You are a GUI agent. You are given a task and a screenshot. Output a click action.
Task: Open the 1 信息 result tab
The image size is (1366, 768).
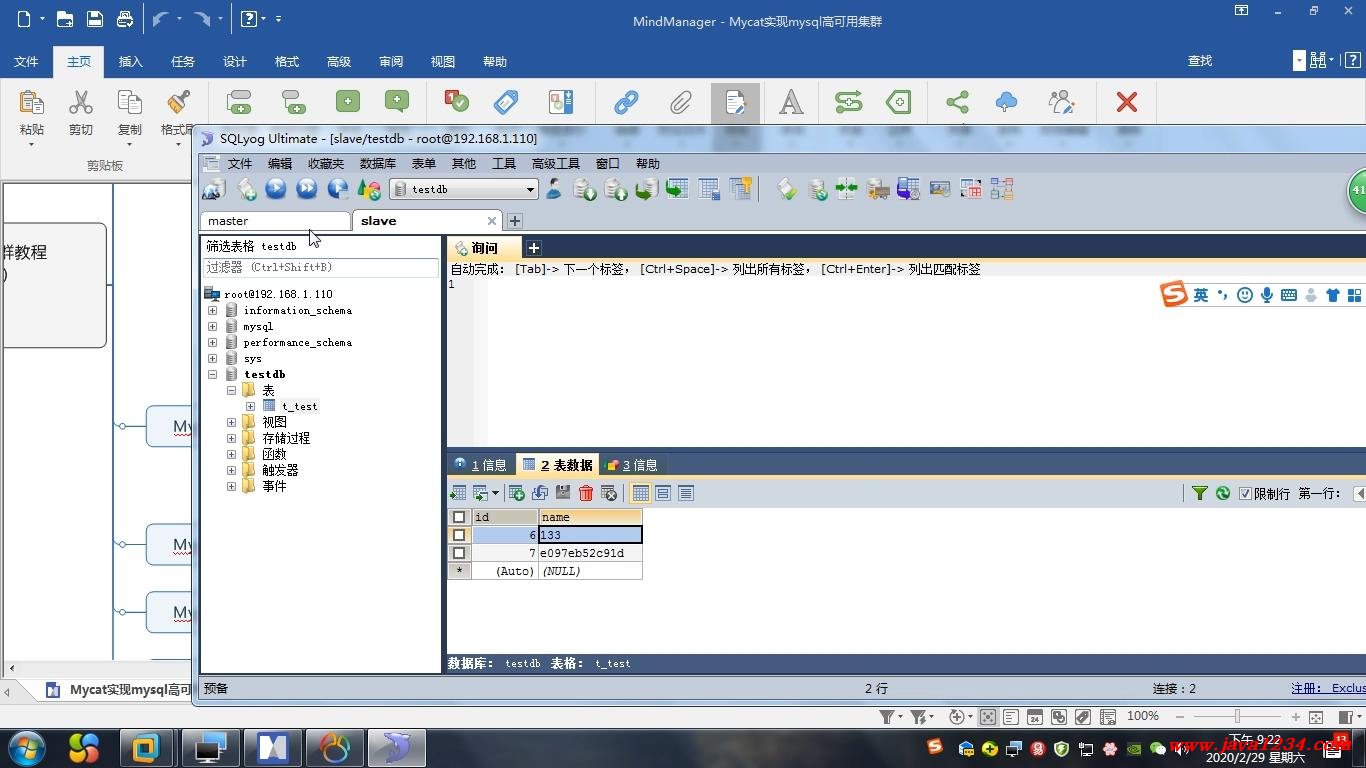pyautogui.click(x=480, y=465)
